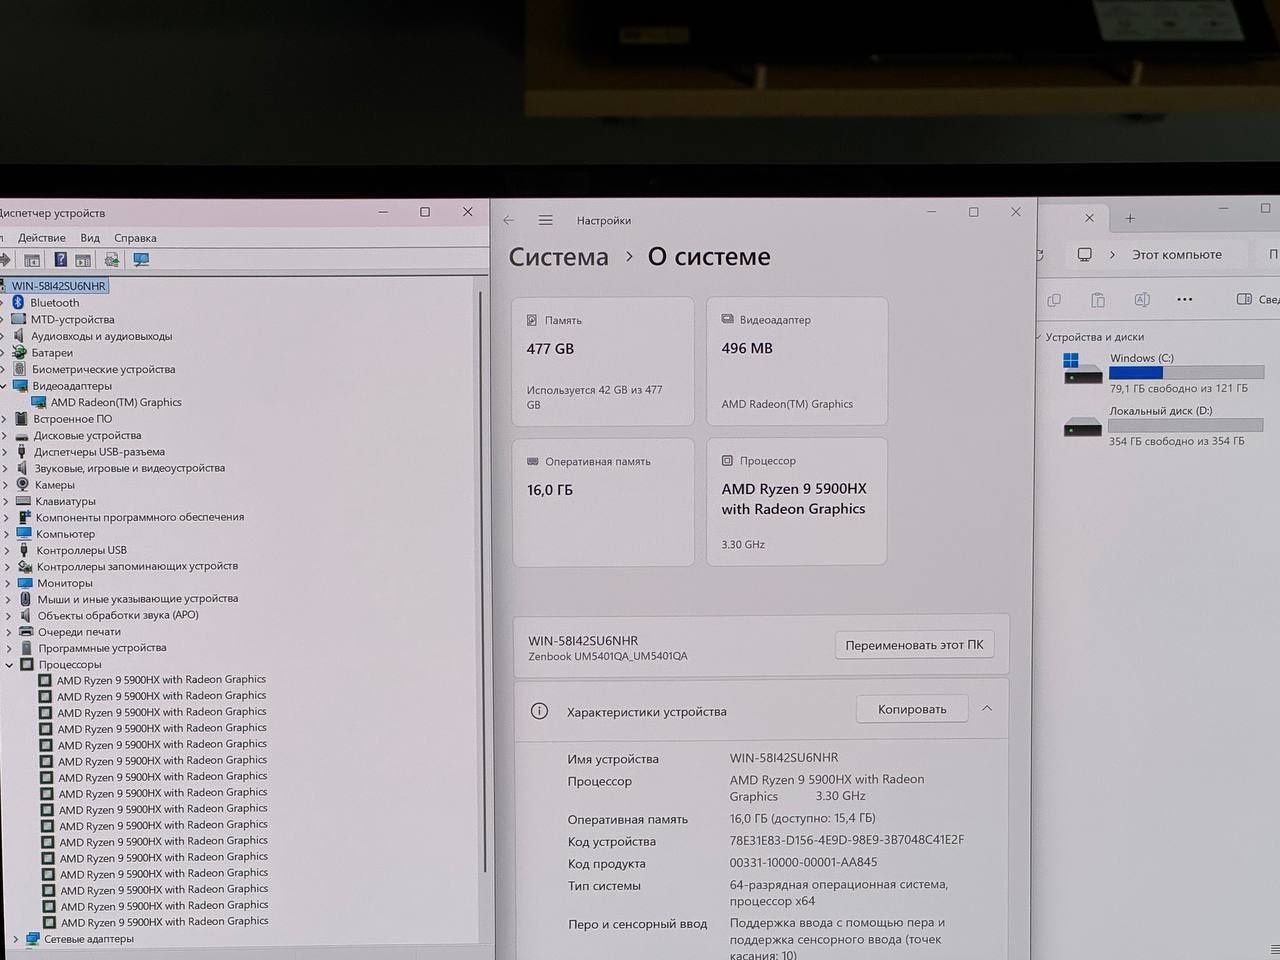Open the hamburger navigation menu in Settings
This screenshot has width=1280, height=960.
tap(545, 220)
